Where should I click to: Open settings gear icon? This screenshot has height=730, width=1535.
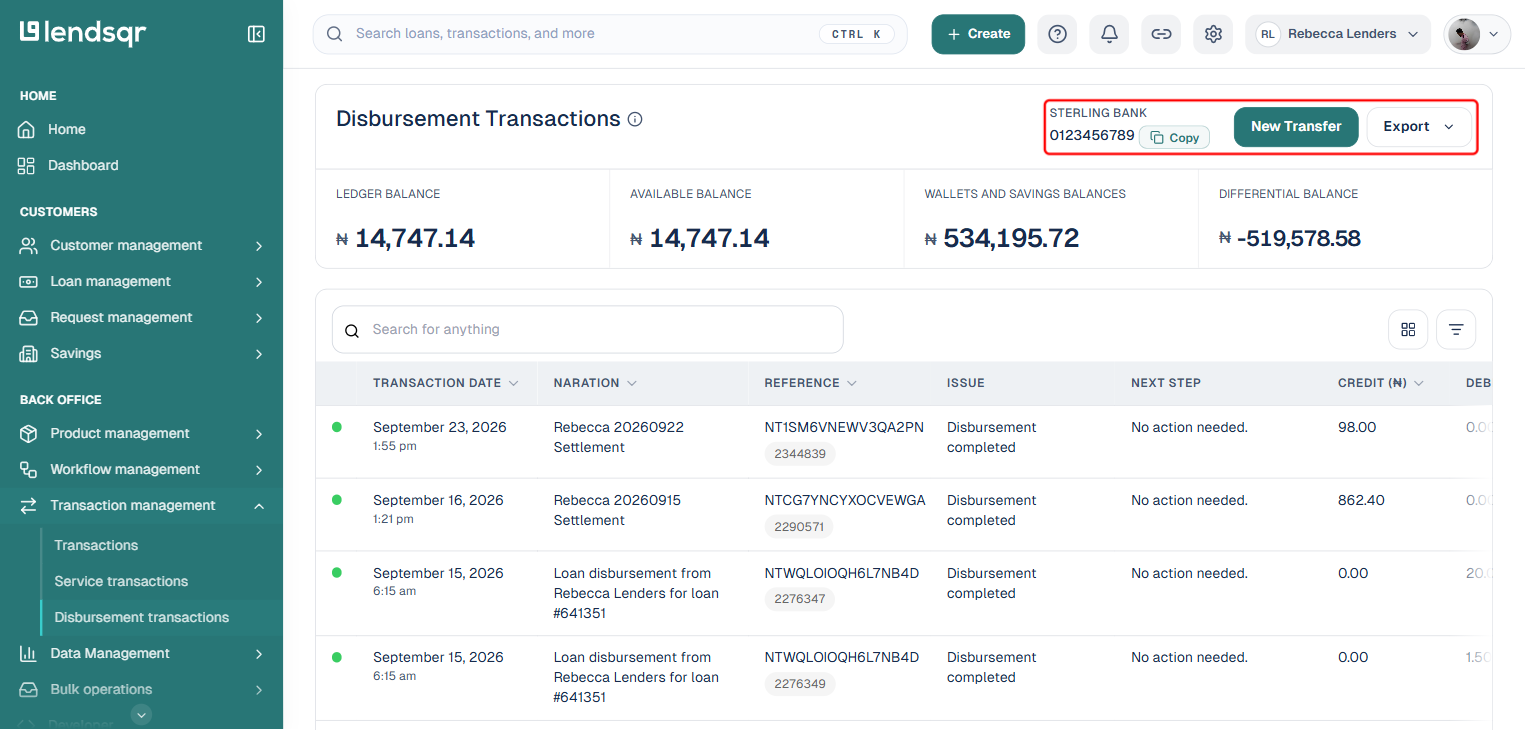click(1213, 34)
